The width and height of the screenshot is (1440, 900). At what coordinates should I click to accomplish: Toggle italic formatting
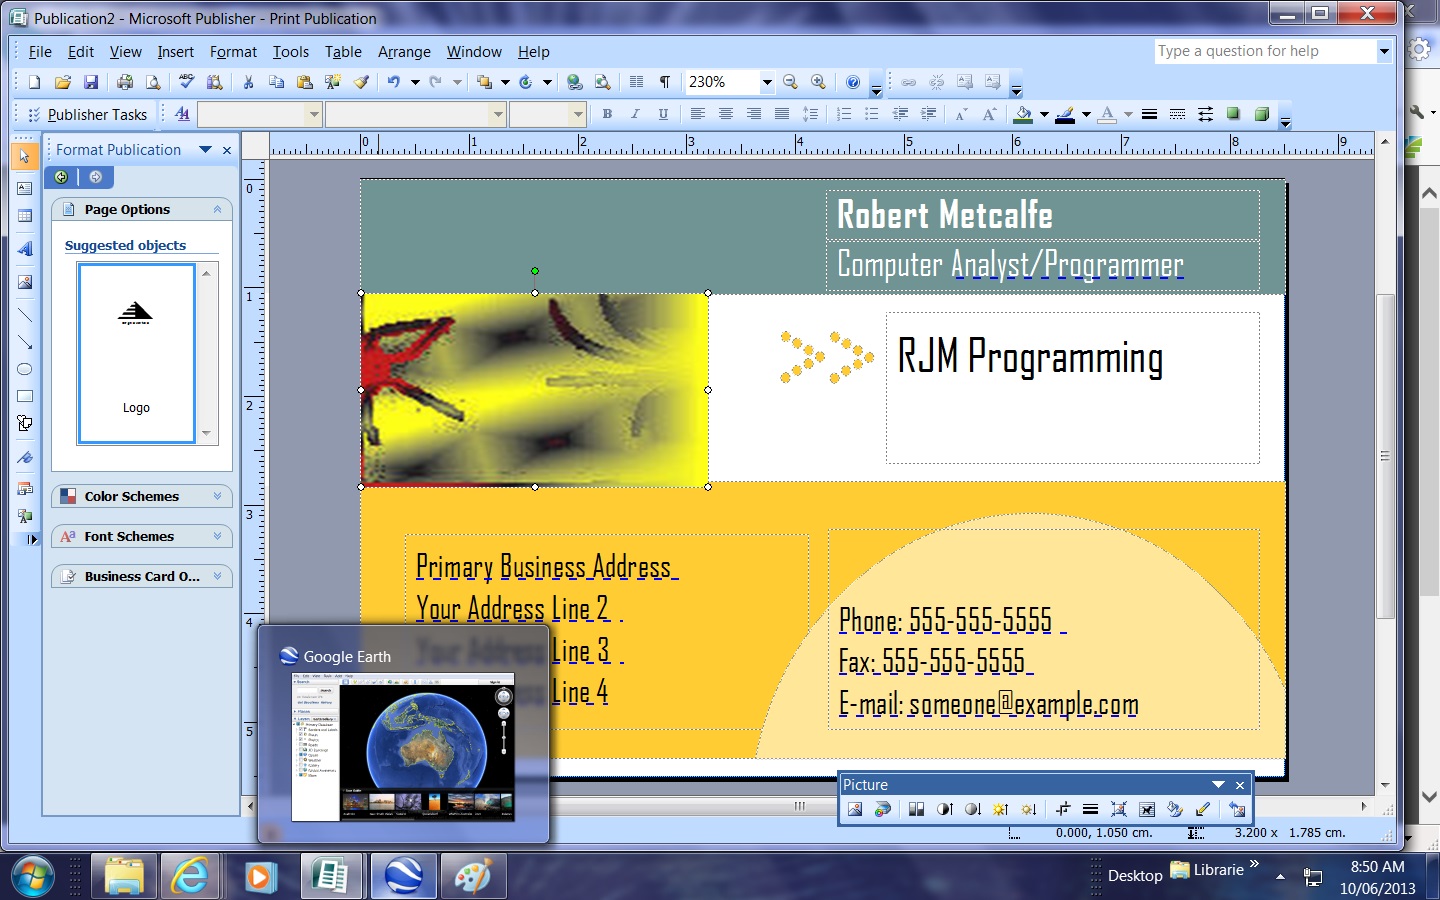[x=635, y=114]
